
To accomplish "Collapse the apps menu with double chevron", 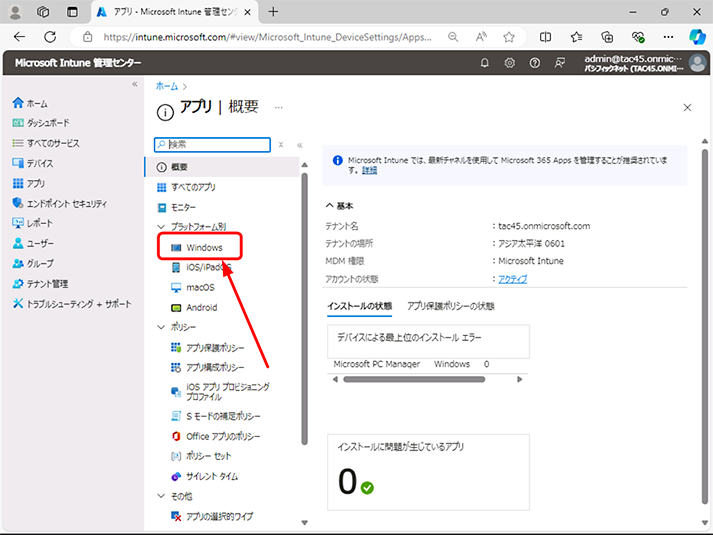I will (x=300, y=145).
